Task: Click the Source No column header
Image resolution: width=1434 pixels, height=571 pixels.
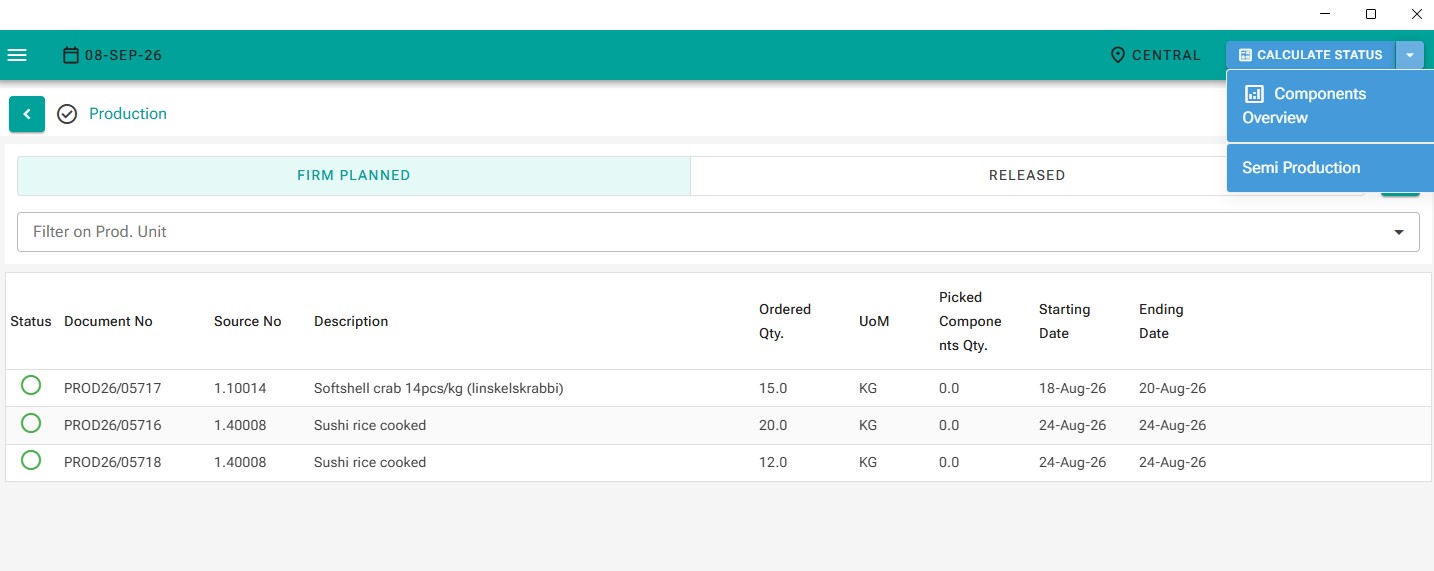Action: tap(248, 321)
